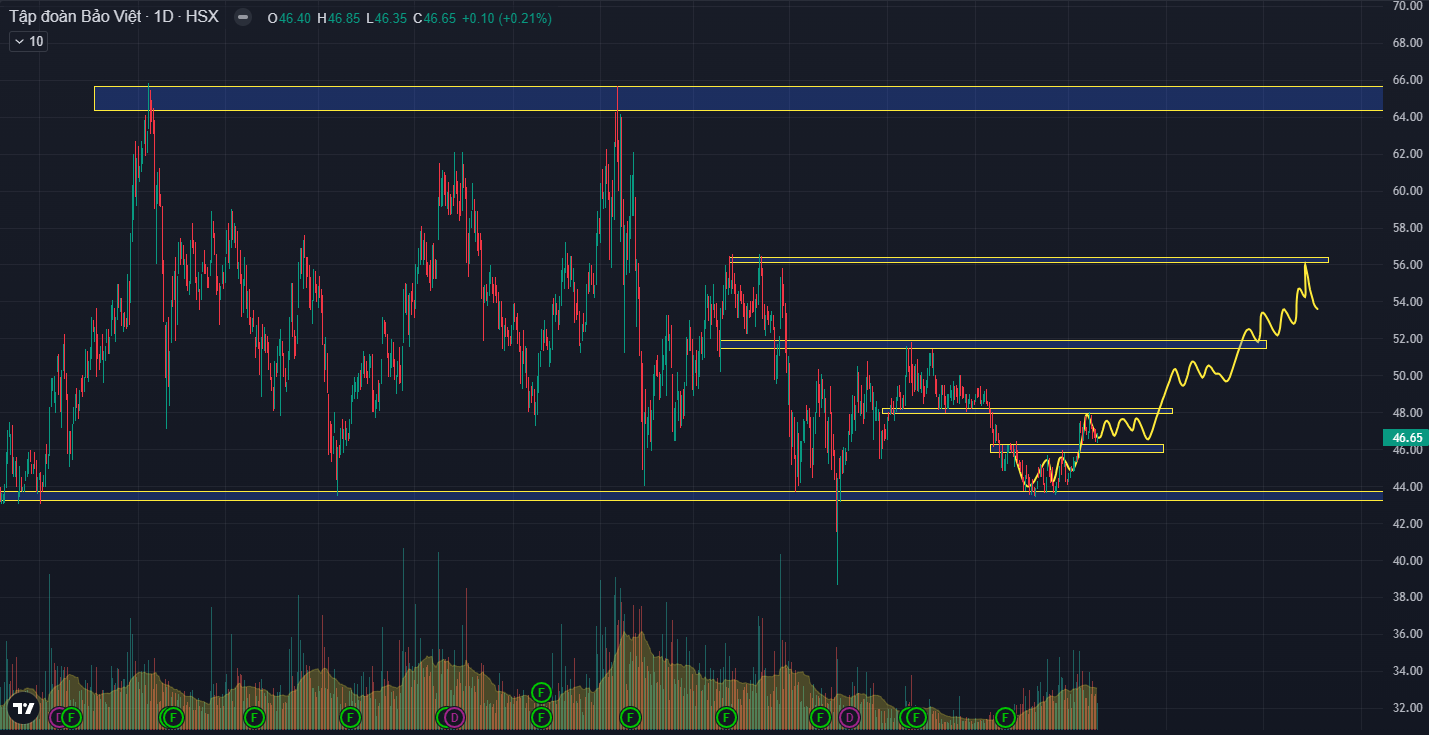Click the green current price label 46.65
The width and height of the screenshot is (1429, 735).
(x=1406, y=438)
